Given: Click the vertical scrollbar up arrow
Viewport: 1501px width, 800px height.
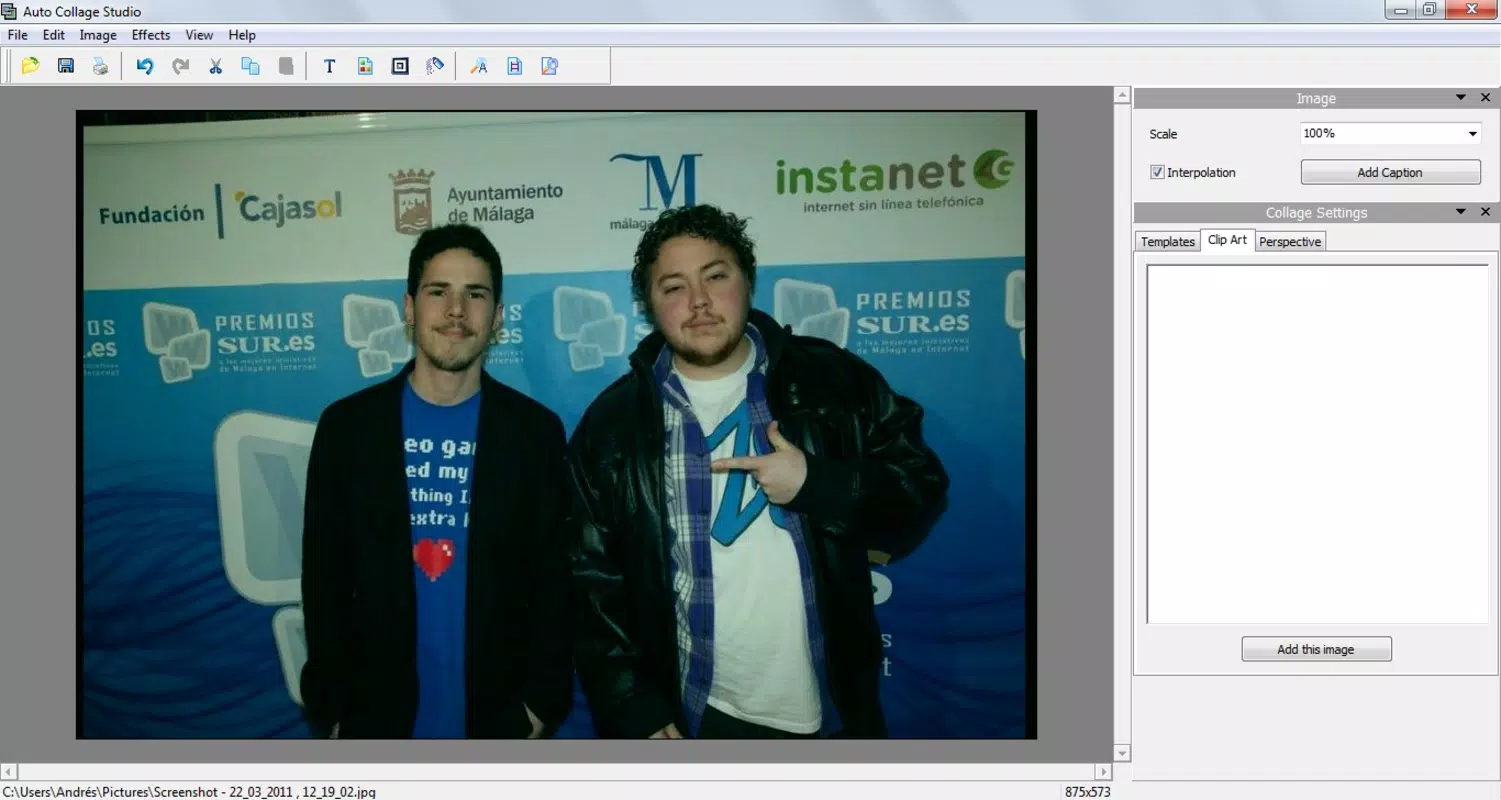Looking at the screenshot, I should pos(1122,96).
